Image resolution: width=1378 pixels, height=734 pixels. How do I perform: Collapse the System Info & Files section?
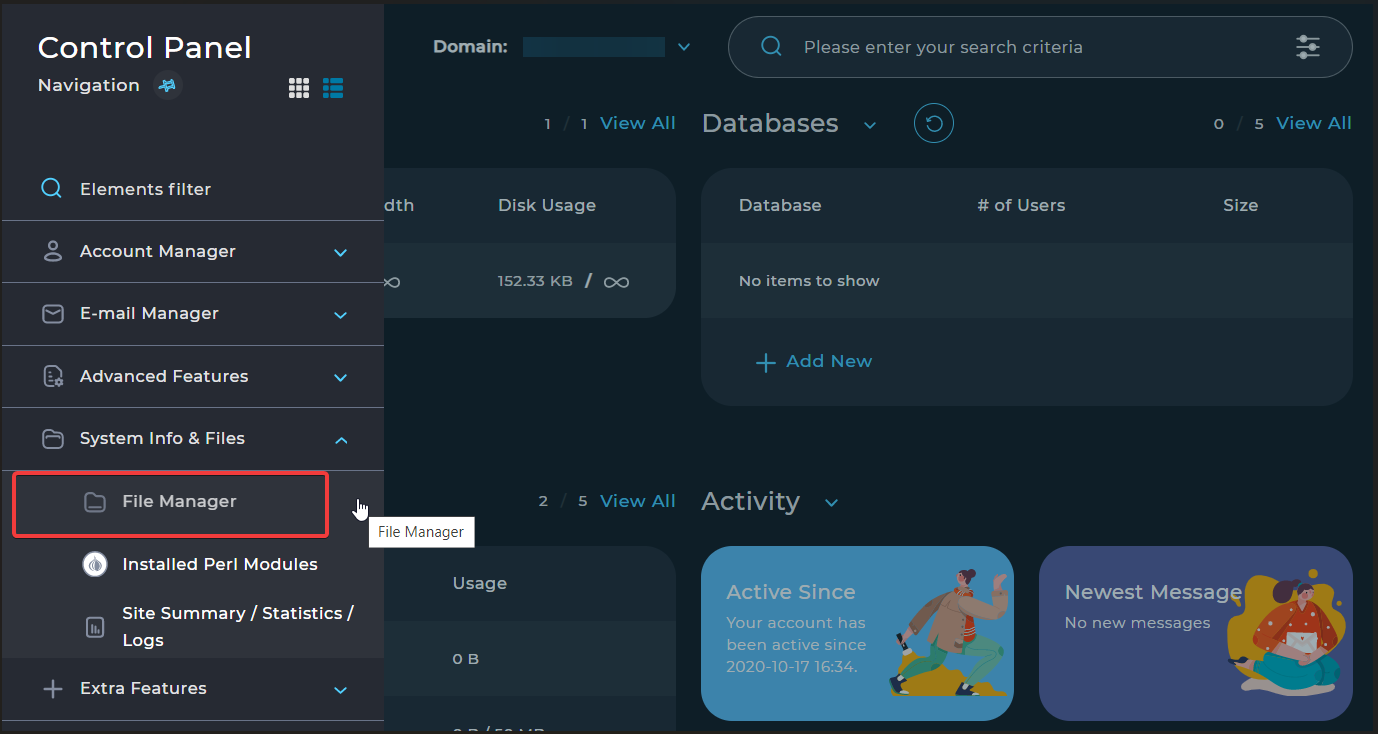(x=340, y=439)
